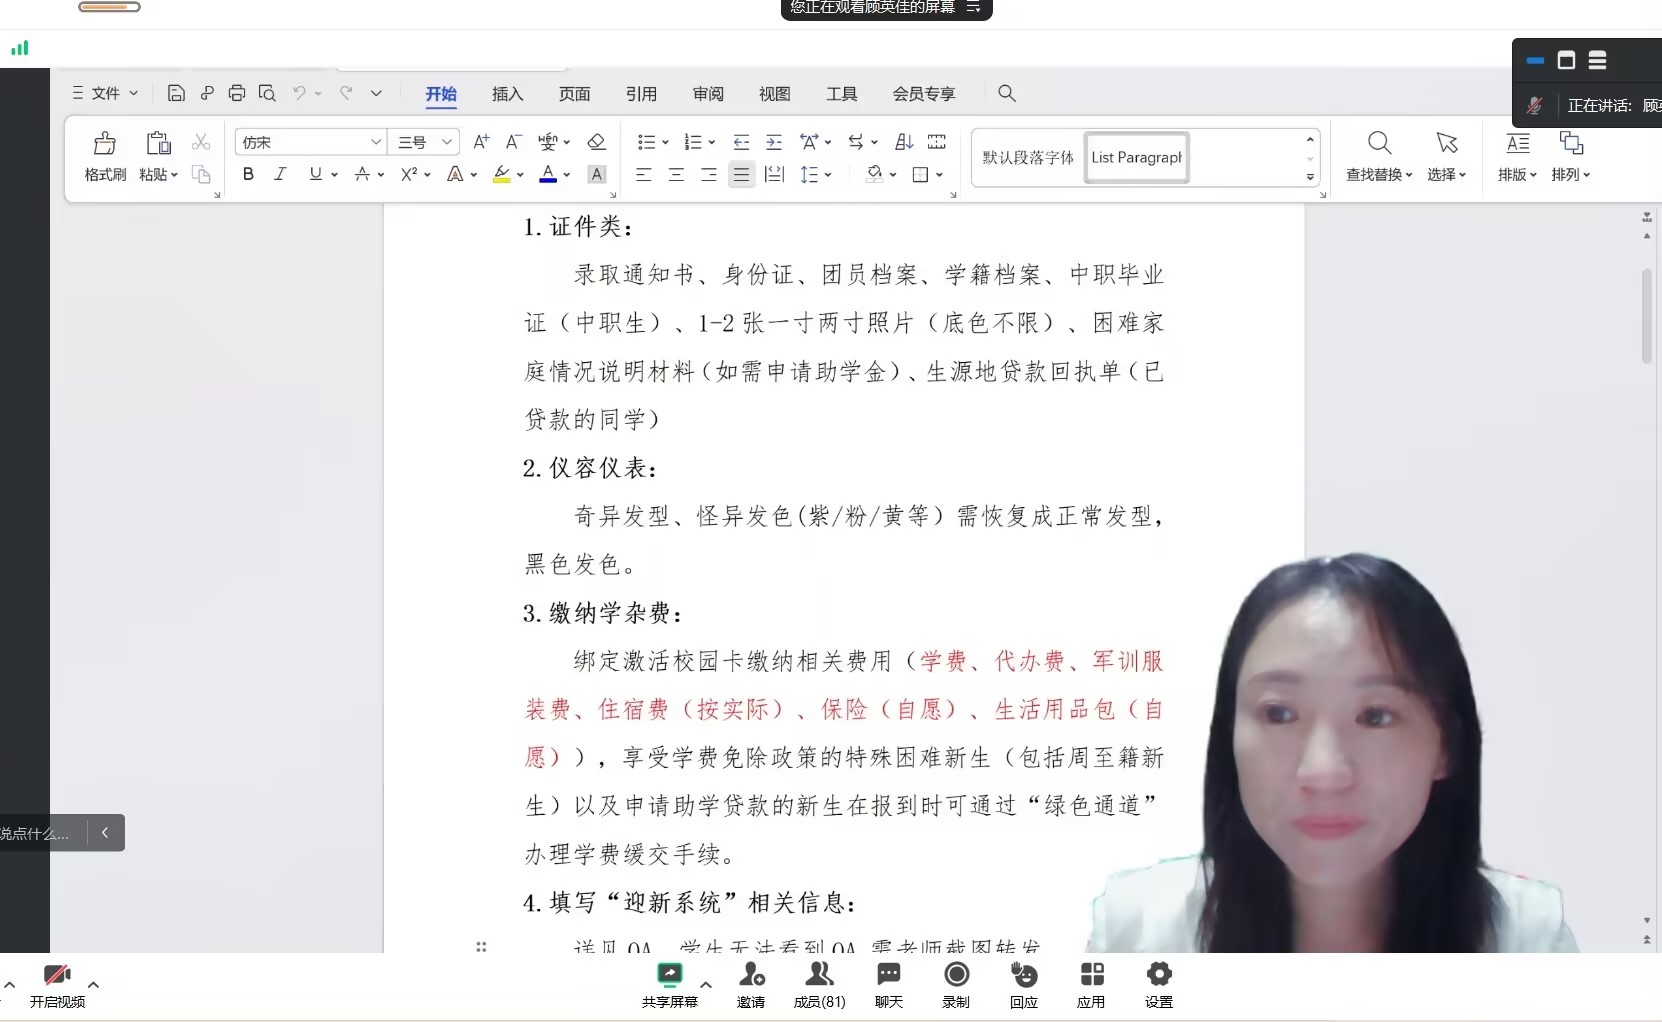
Task: Click the Format Painter (格式刷) icon
Action: click(105, 144)
